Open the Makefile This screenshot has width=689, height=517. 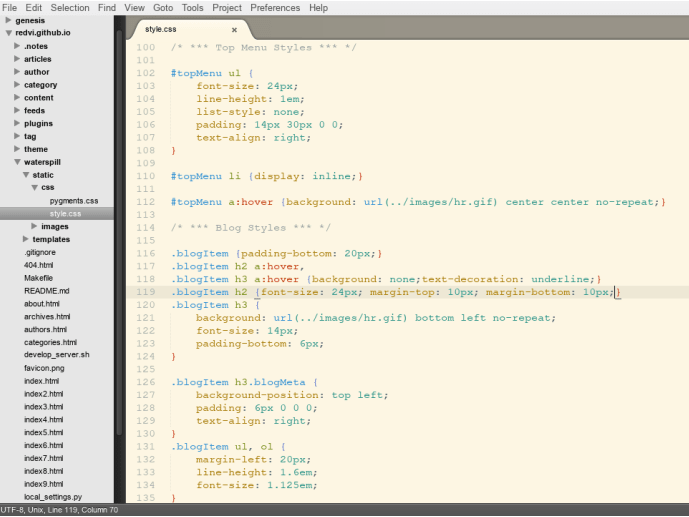click(38, 278)
